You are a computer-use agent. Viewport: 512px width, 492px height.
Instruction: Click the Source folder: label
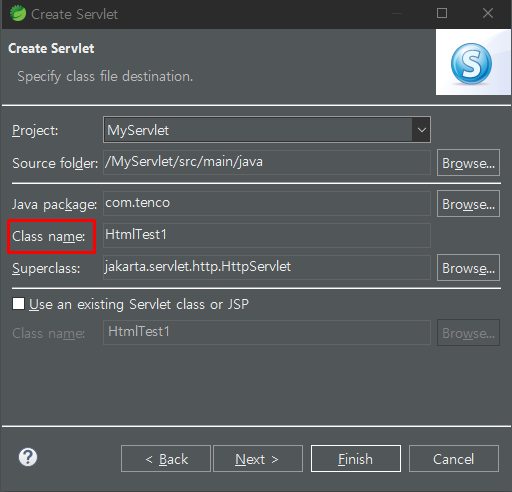point(55,163)
